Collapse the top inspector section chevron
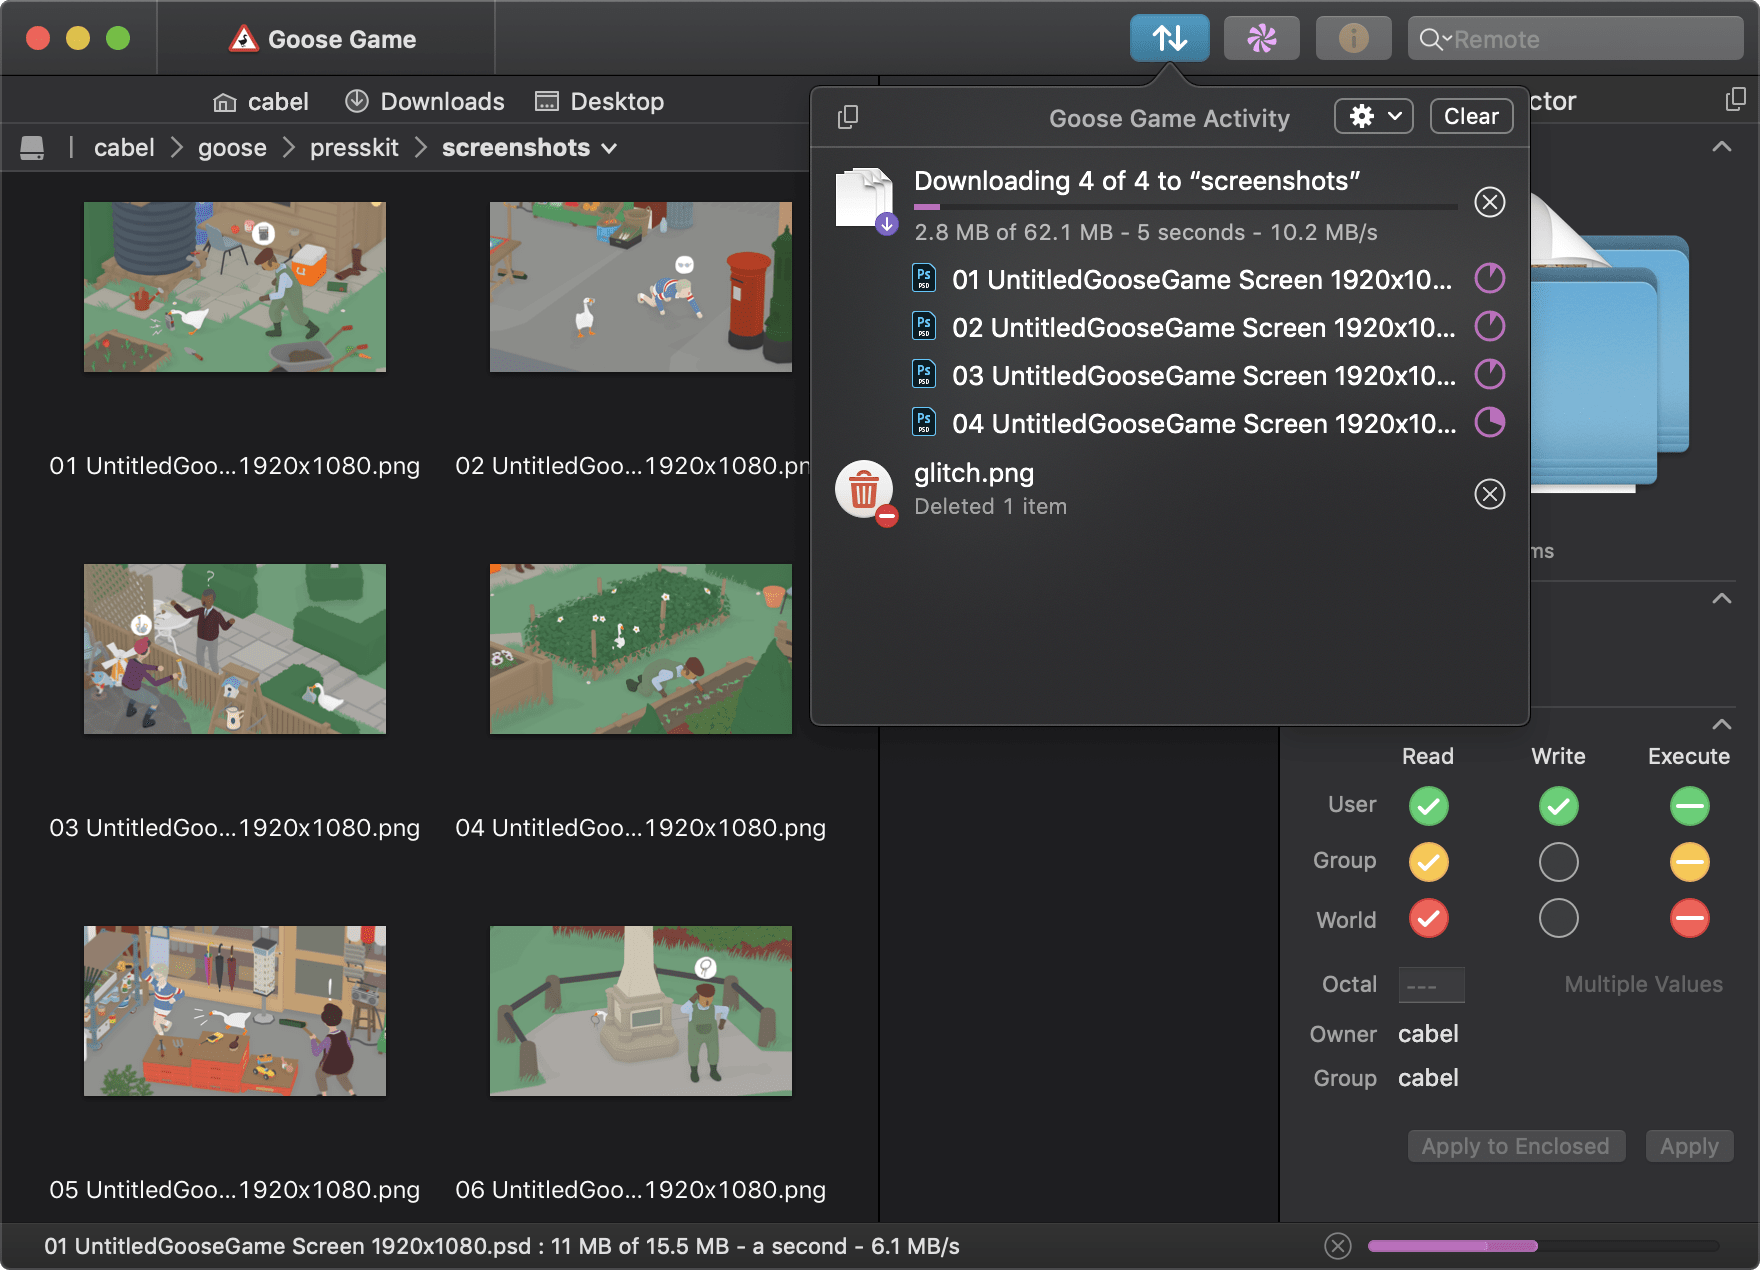The width and height of the screenshot is (1760, 1270). click(x=1721, y=147)
